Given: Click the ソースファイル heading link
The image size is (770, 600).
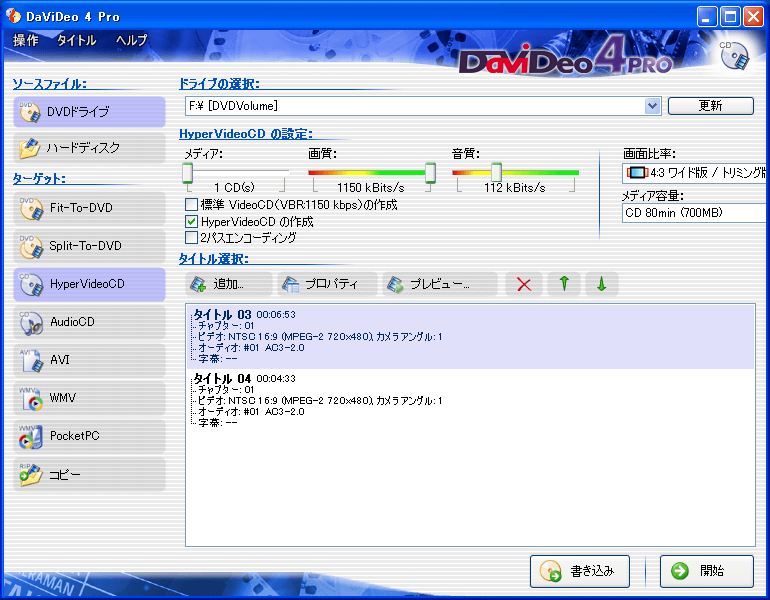Looking at the screenshot, I should pyautogui.click(x=49, y=84).
